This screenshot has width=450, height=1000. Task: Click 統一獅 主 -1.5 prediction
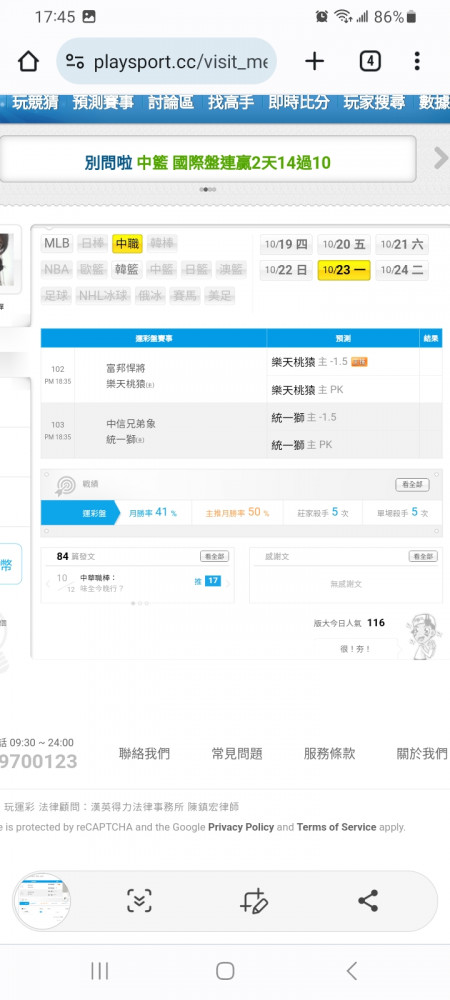pos(304,417)
